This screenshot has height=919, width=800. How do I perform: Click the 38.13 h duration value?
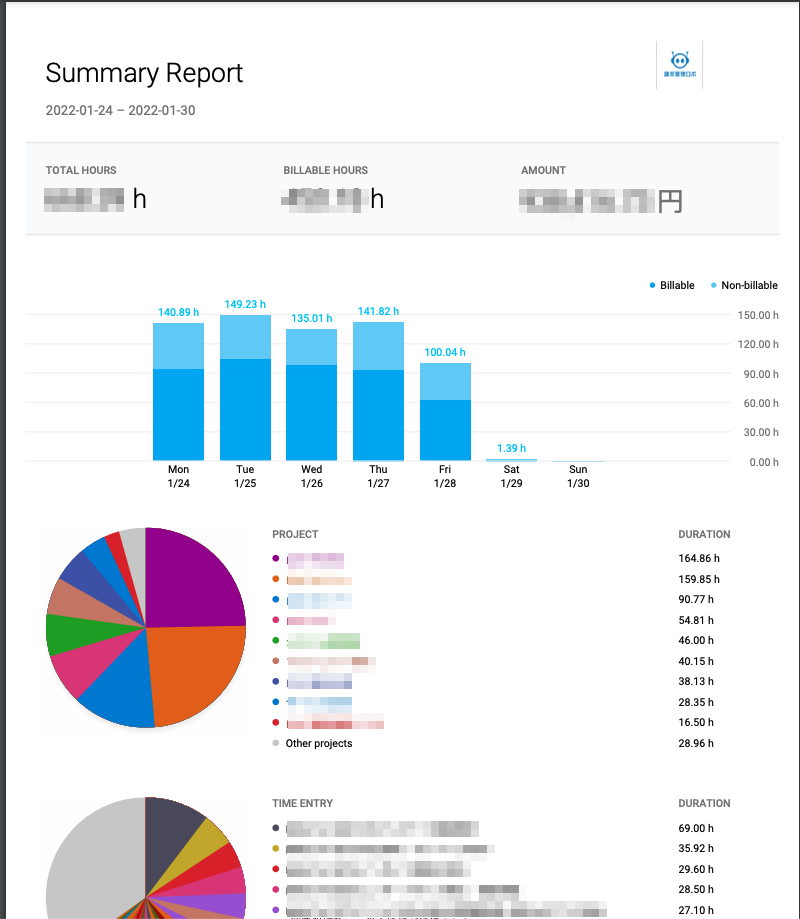tap(696, 682)
